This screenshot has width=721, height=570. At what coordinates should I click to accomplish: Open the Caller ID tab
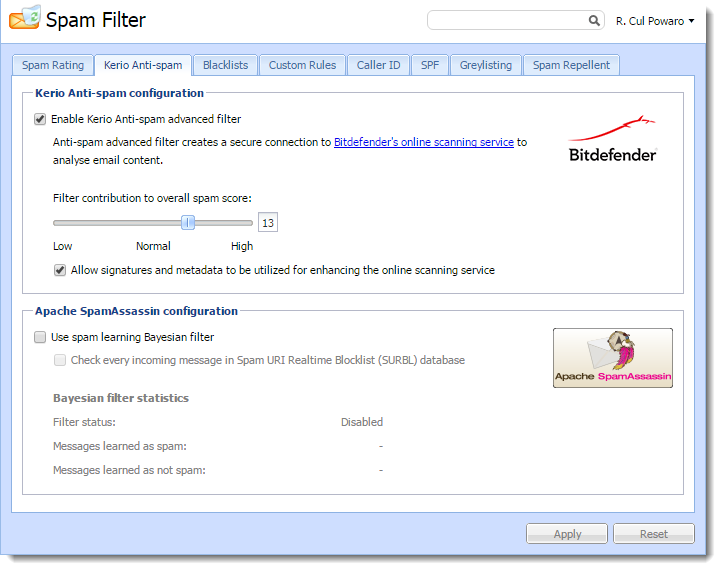378,65
